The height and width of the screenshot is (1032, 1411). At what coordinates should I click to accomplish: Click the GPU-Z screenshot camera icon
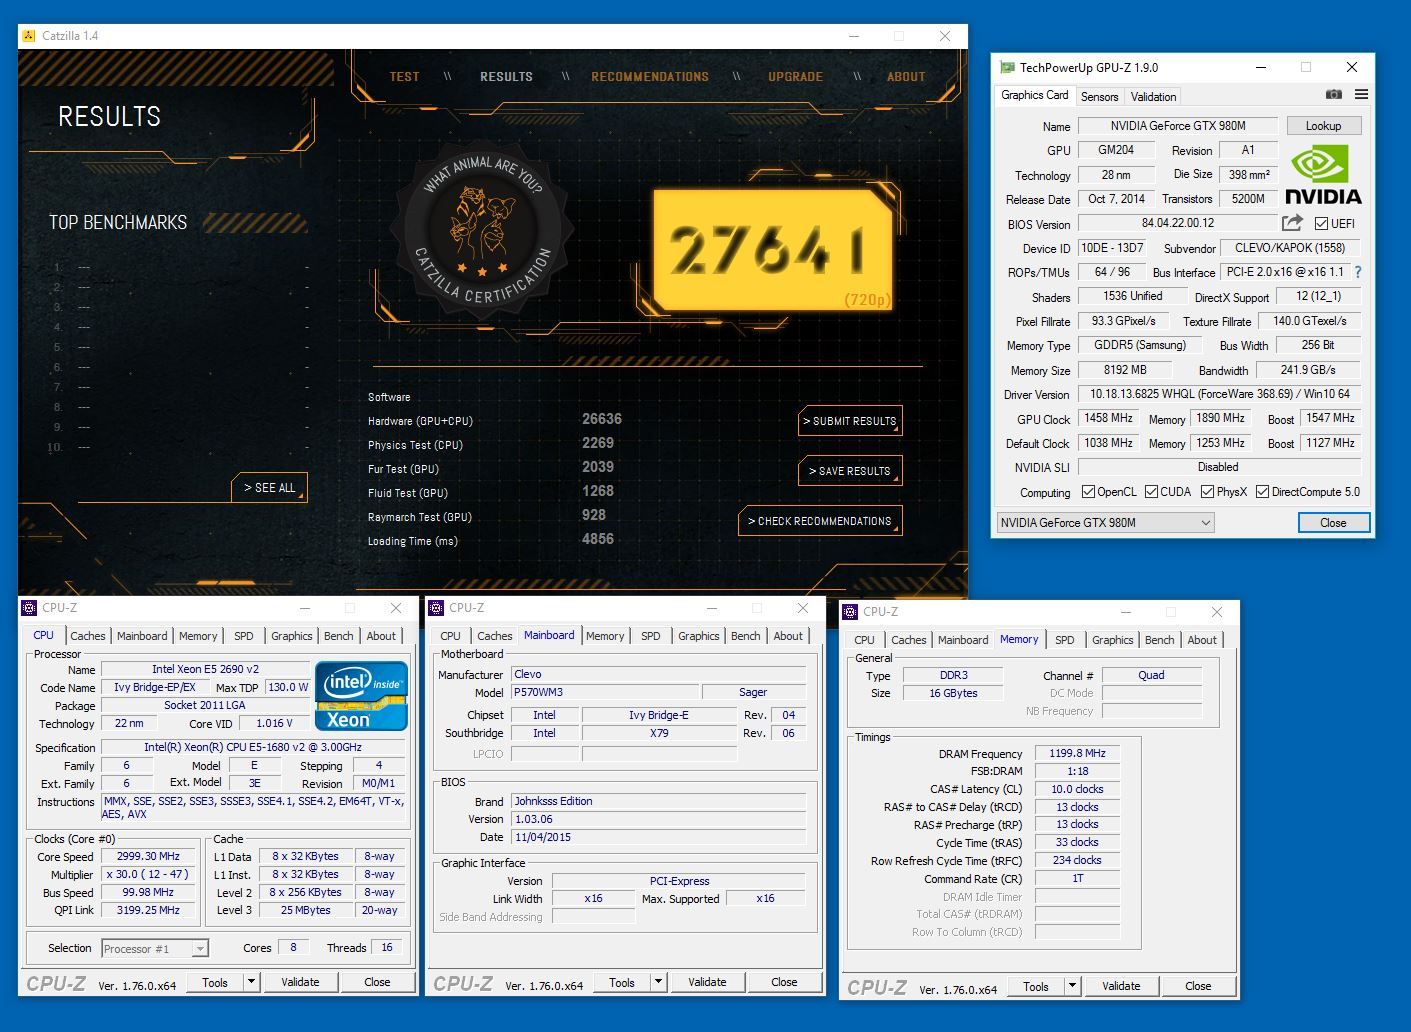[1333, 95]
